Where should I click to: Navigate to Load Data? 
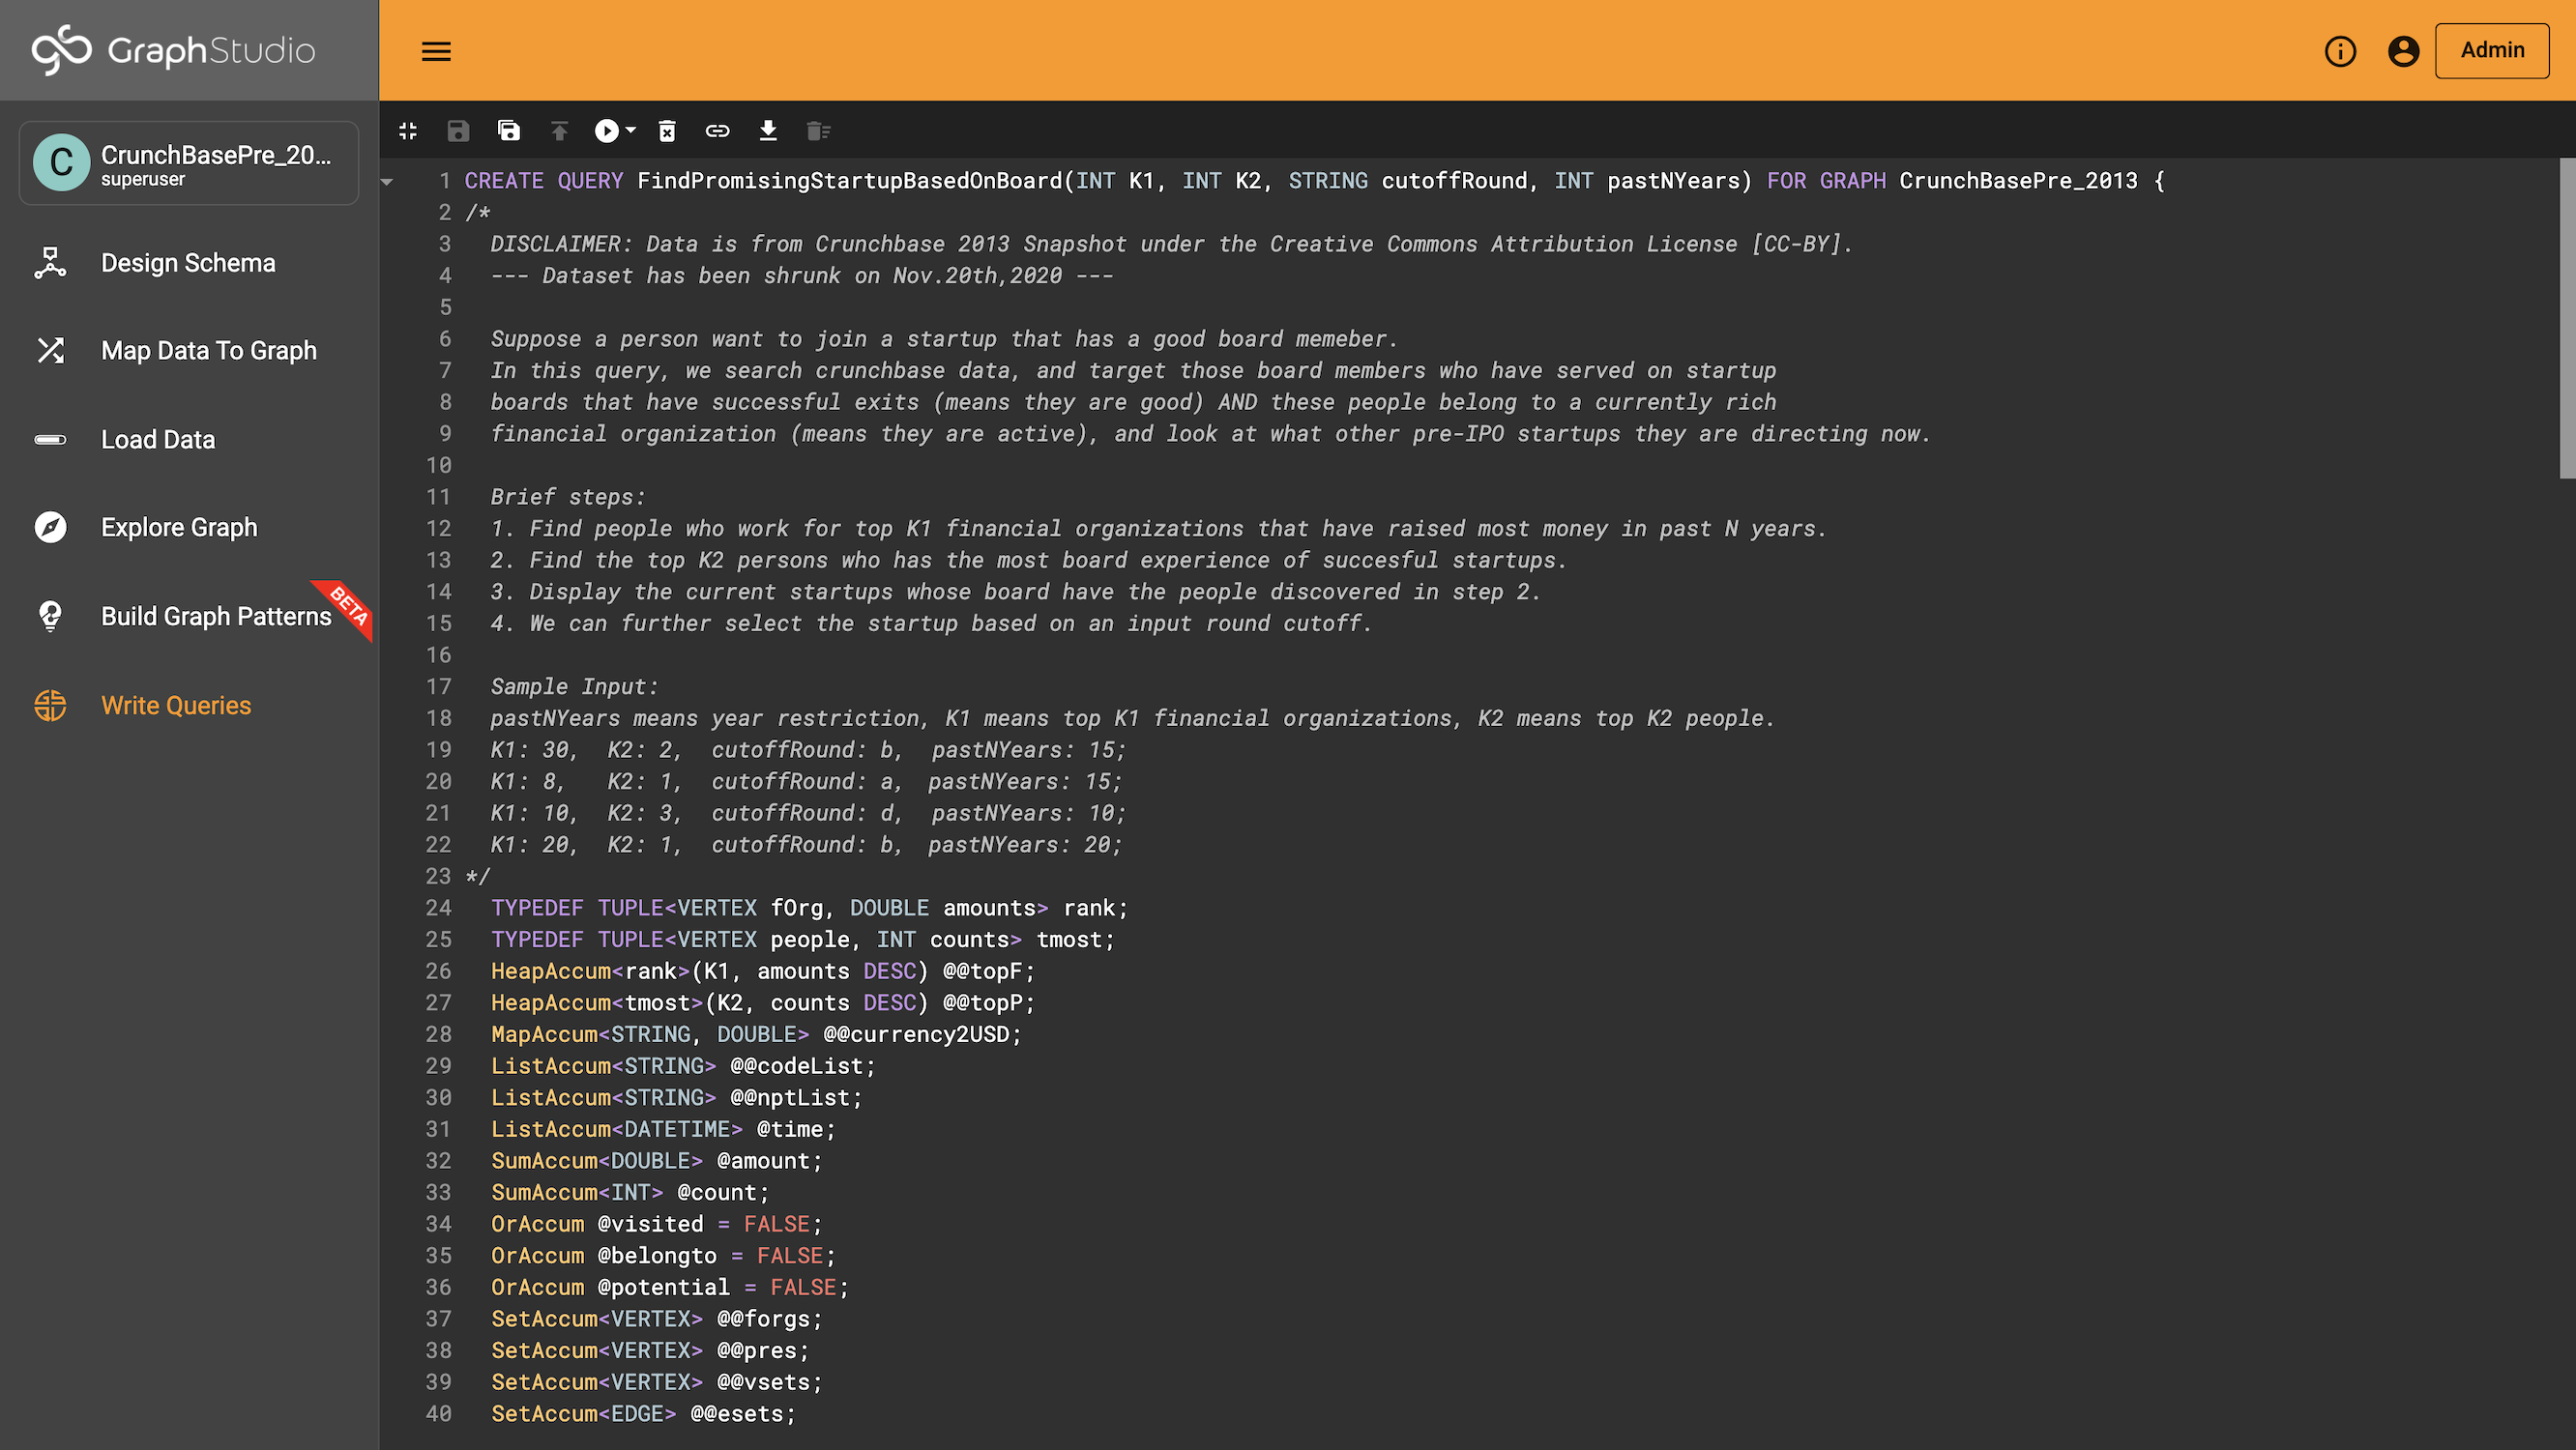(x=158, y=440)
